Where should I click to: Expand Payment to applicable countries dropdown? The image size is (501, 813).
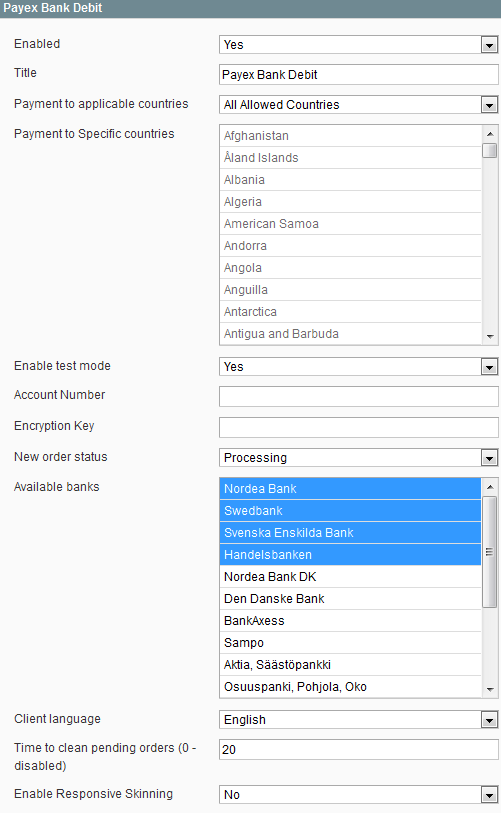point(358,105)
